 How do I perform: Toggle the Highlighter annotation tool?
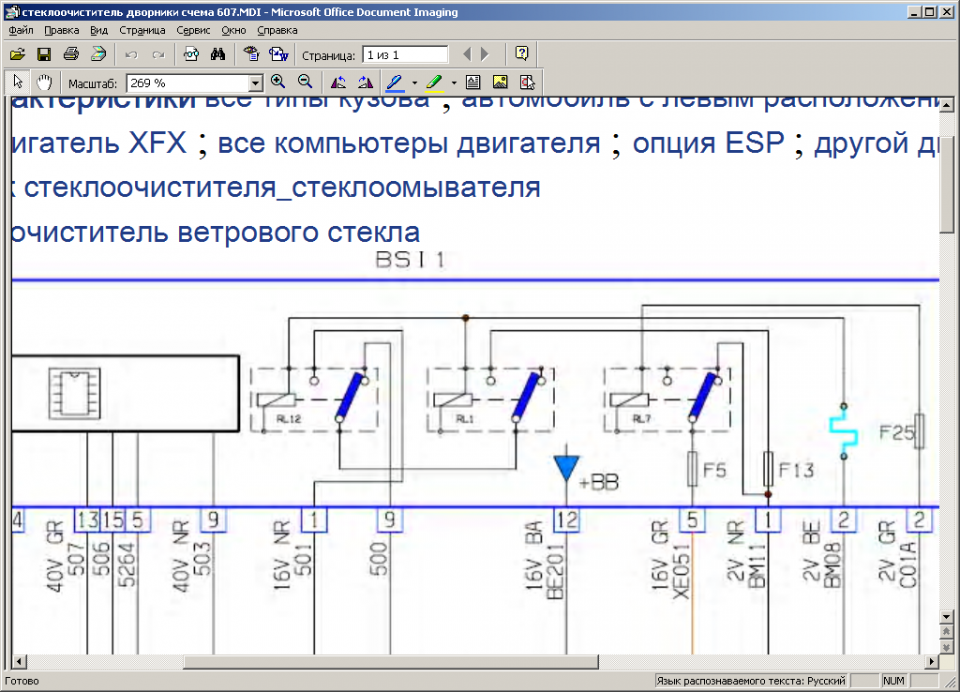(435, 81)
